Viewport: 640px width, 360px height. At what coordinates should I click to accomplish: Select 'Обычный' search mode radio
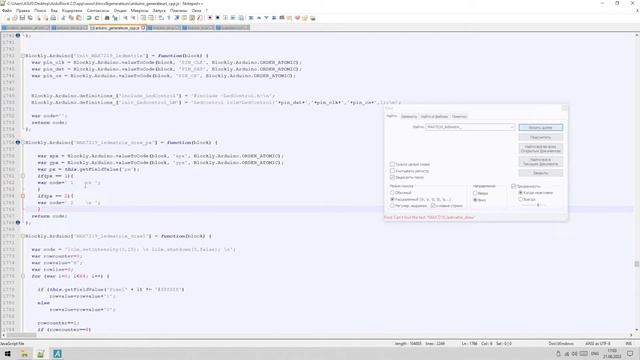click(x=392, y=193)
